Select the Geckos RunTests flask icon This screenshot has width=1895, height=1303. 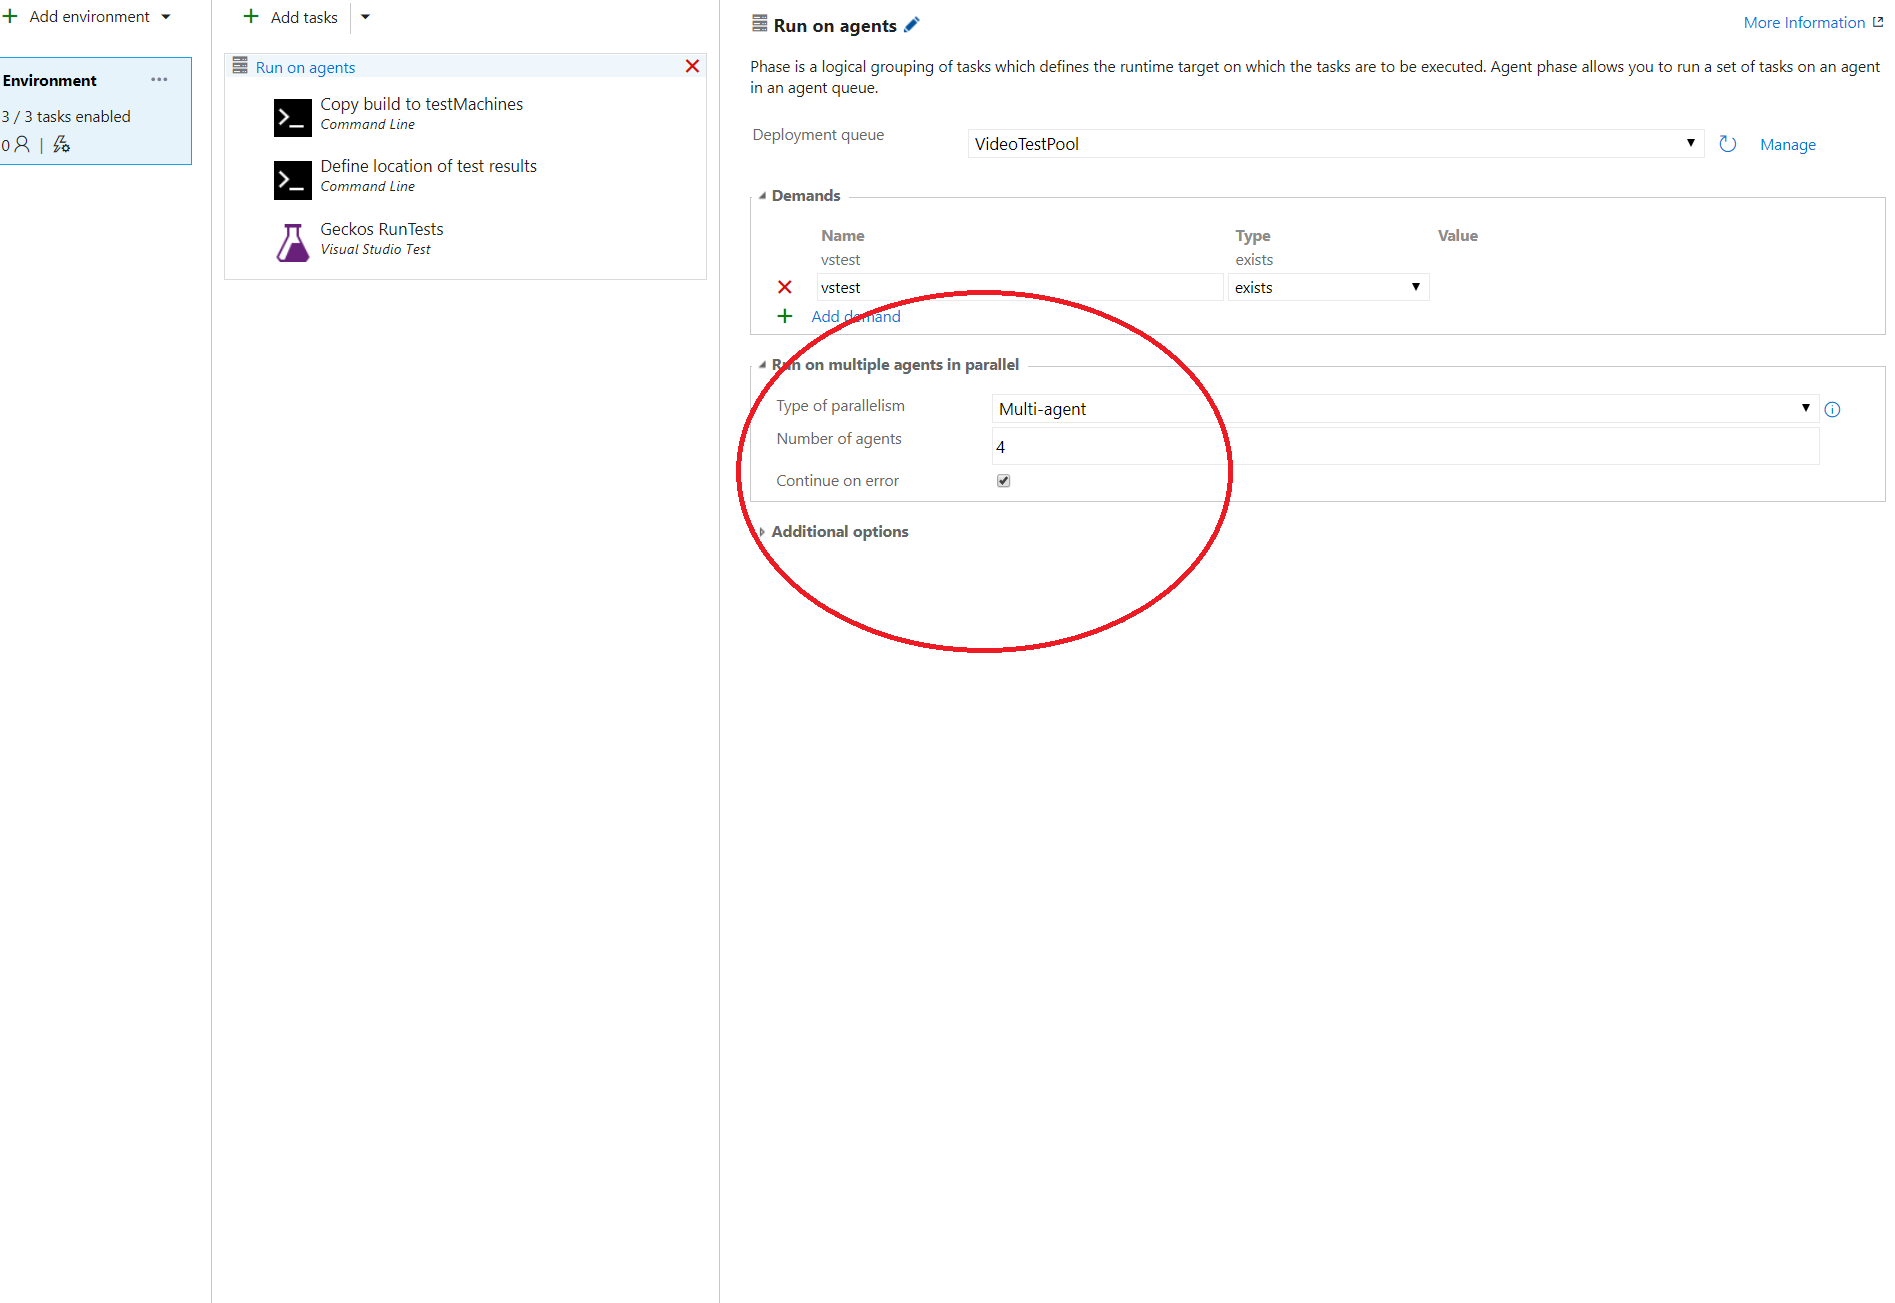click(293, 242)
